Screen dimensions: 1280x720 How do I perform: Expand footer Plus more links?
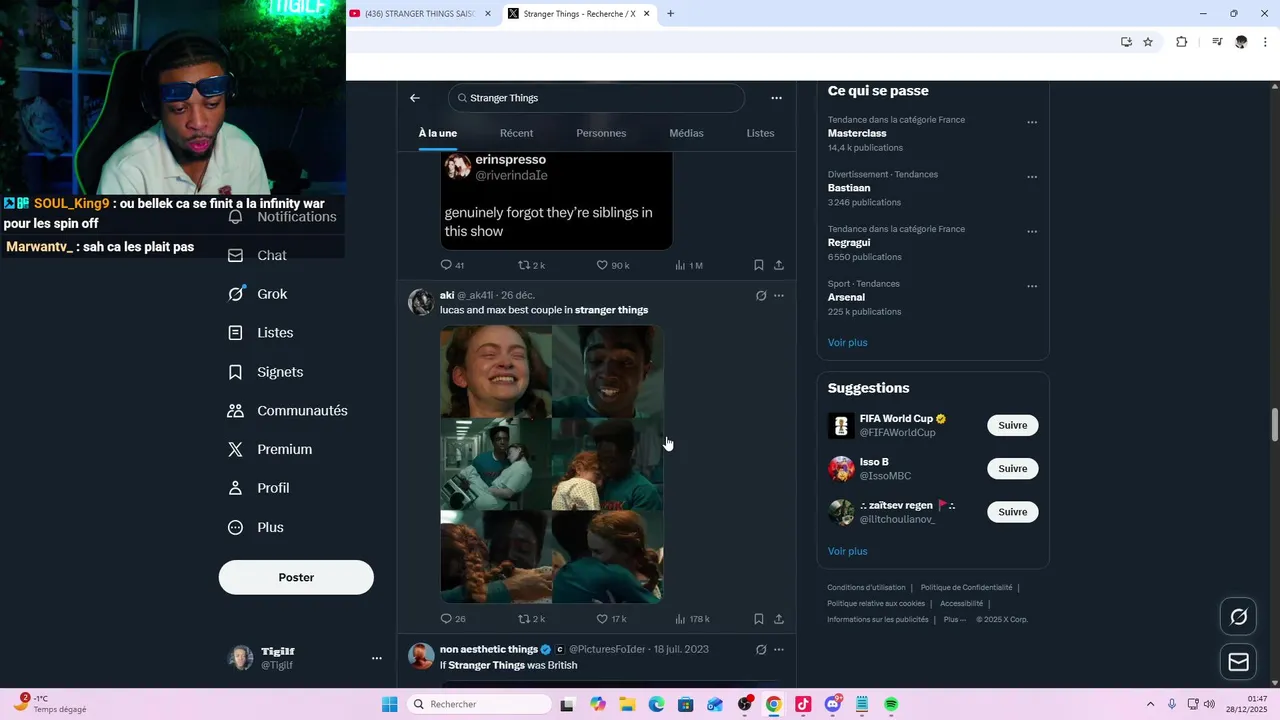[954, 620]
